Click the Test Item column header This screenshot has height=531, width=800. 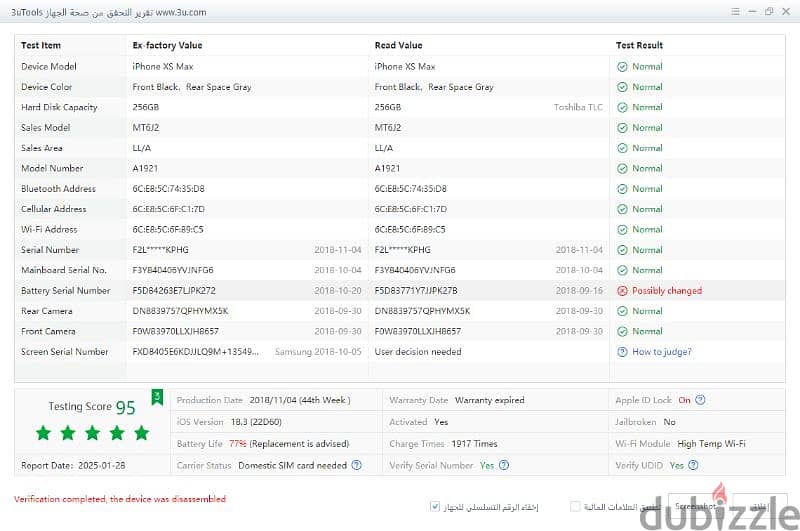click(x=41, y=45)
